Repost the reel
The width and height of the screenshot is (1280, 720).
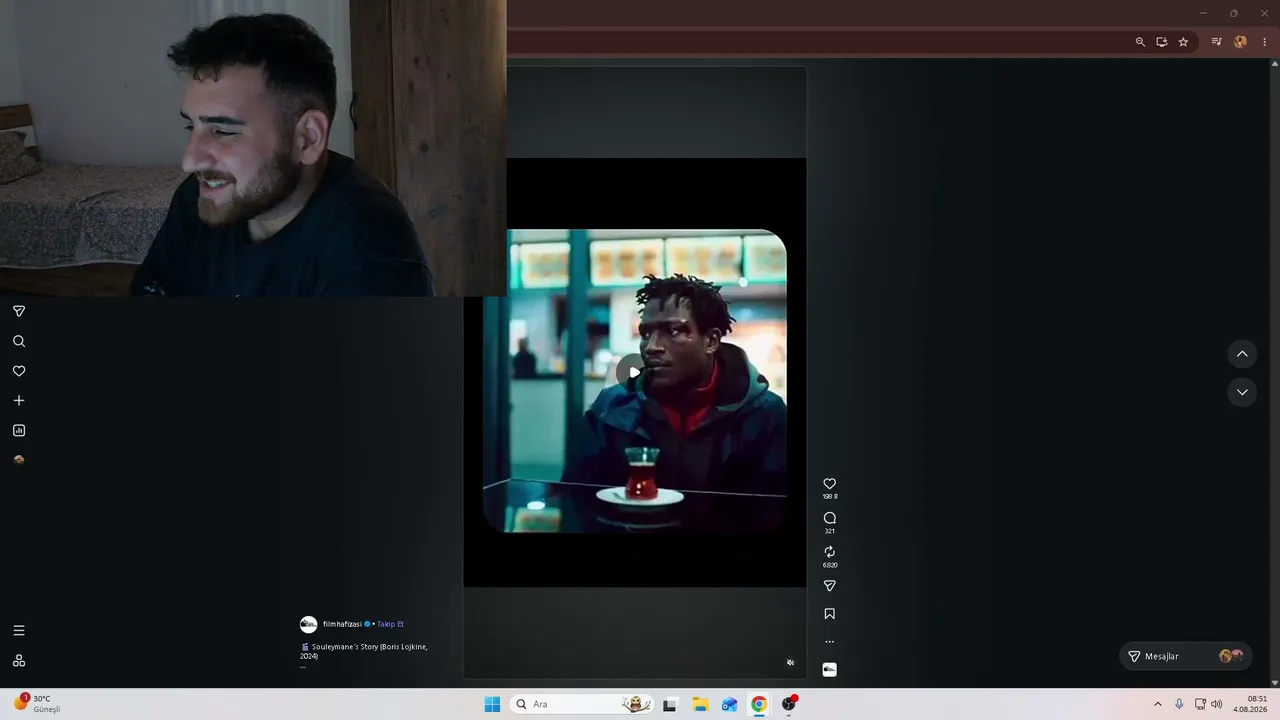829,552
